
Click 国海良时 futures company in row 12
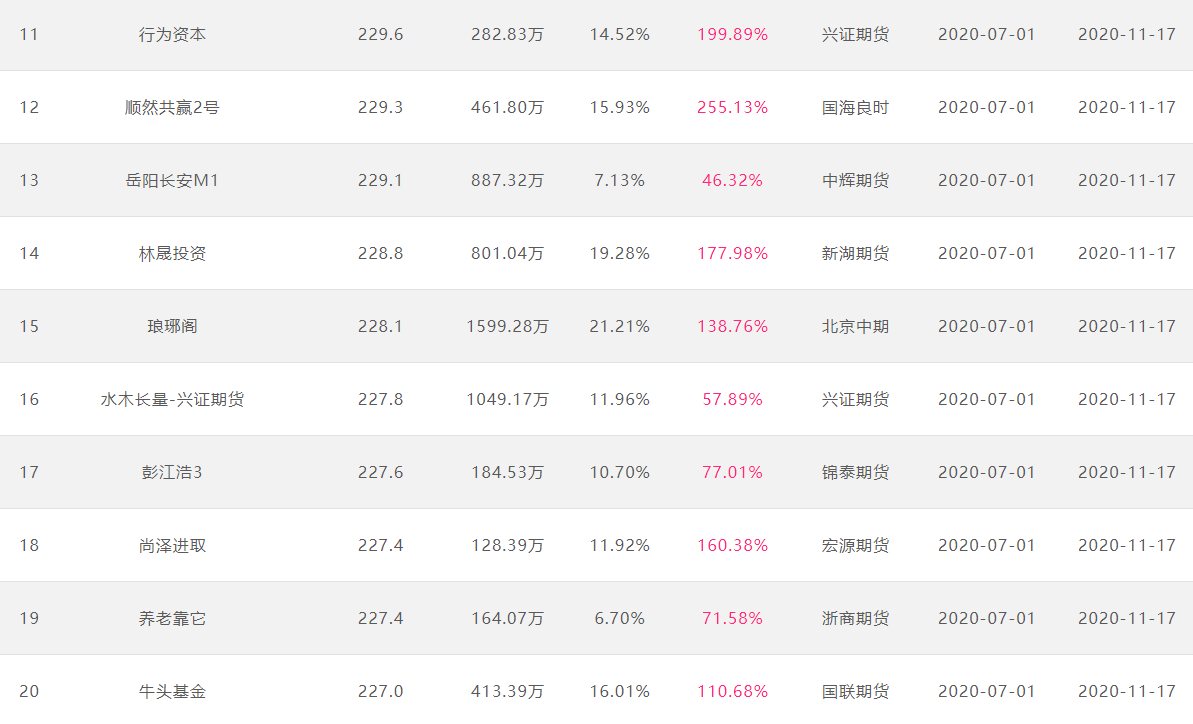click(x=855, y=108)
